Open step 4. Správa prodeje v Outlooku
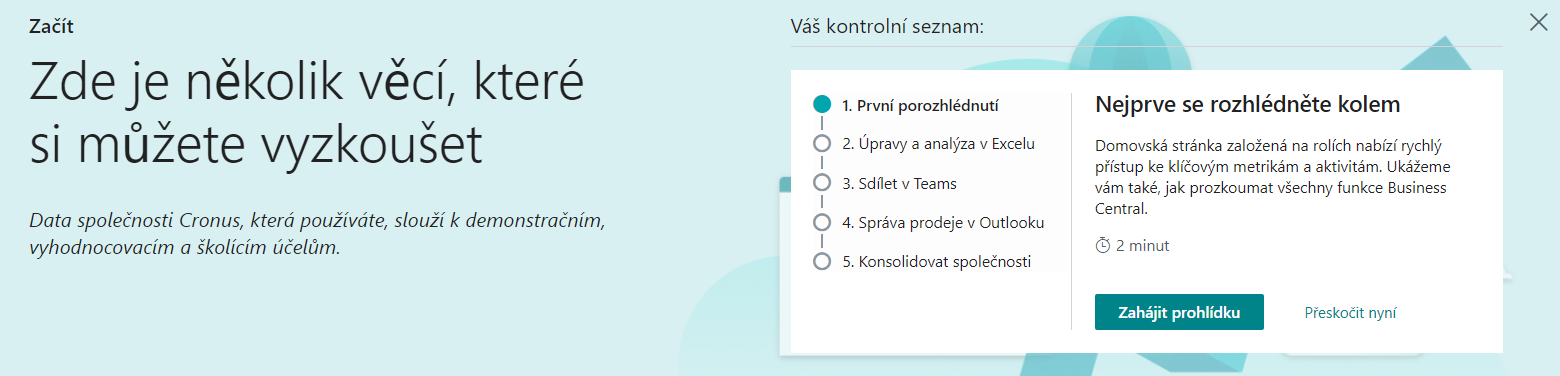The height and width of the screenshot is (376, 1560). click(x=943, y=223)
